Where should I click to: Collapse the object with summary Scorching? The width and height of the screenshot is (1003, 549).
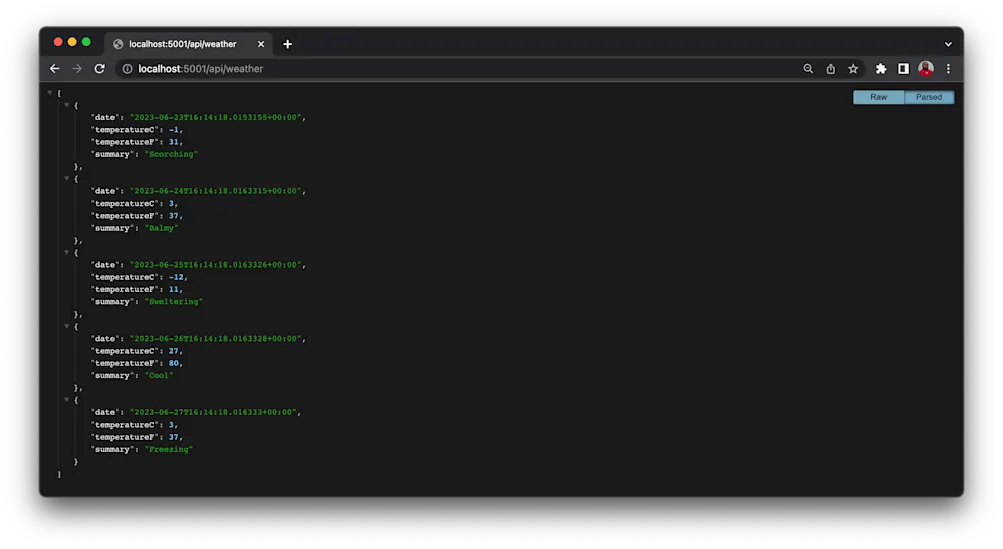click(66, 105)
